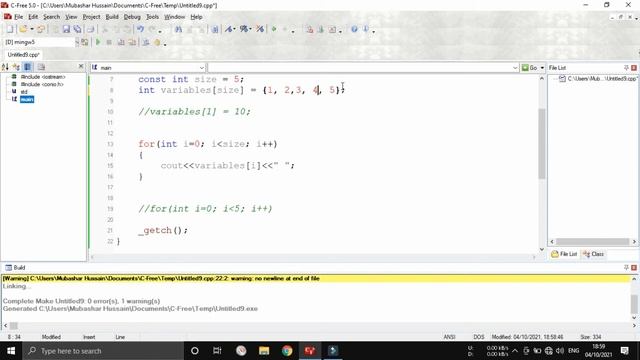This screenshot has width=640, height=360.
Task: Open File Explorer from the taskbar
Action: tap(264, 351)
